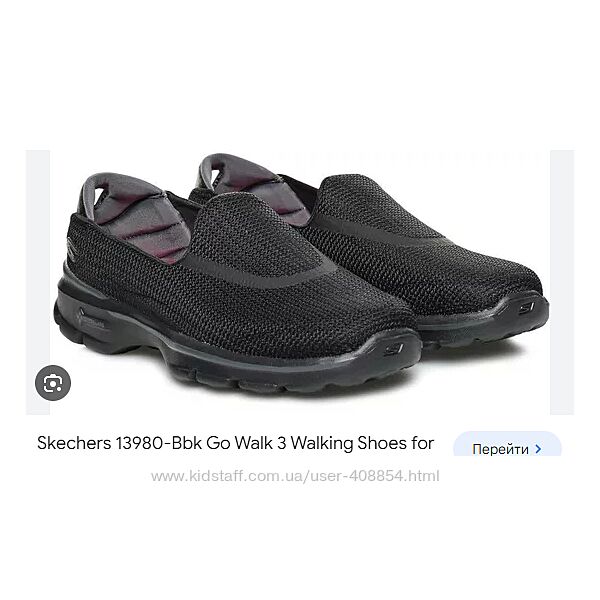Image resolution: width=600 pixels, height=600 pixels.
Task: Click the gray strip left of the image
Action: (x=38, y=282)
